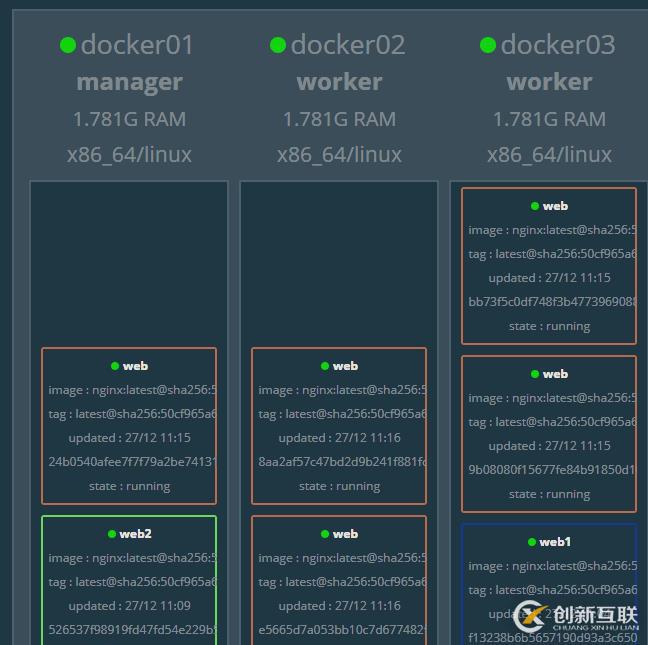
Task: Click the tag line in the web2 card
Action: 132,582
